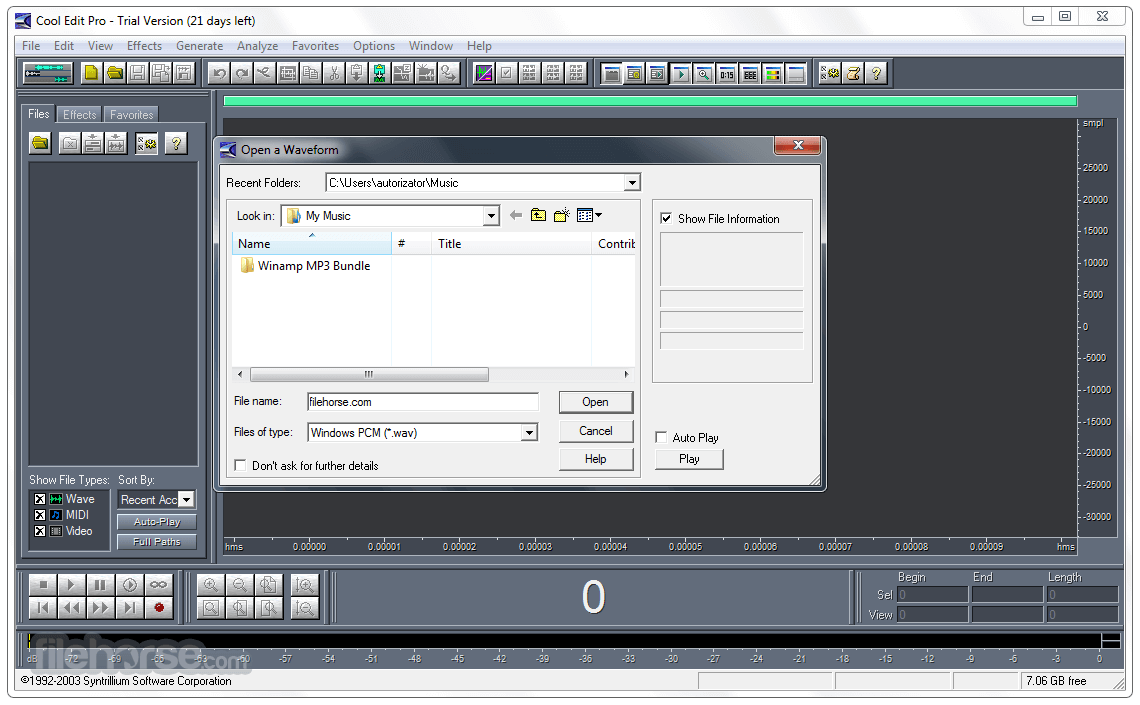The image size is (1140, 705).
Task: Click the options gear icon in Files panel
Action: pos(146,143)
